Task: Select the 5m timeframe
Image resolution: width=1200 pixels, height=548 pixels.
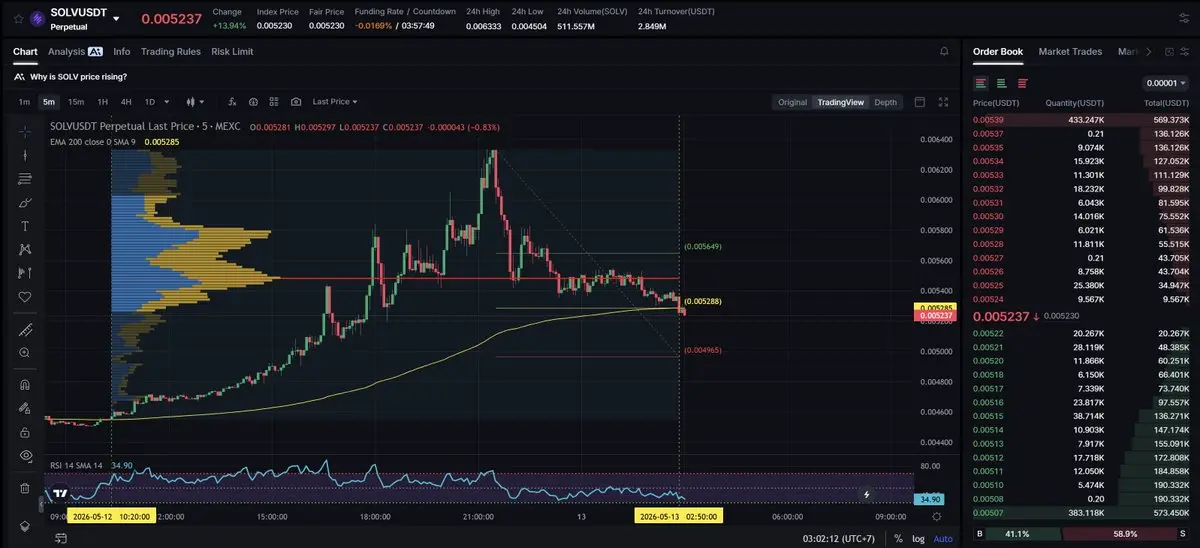Action: (x=49, y=102)
